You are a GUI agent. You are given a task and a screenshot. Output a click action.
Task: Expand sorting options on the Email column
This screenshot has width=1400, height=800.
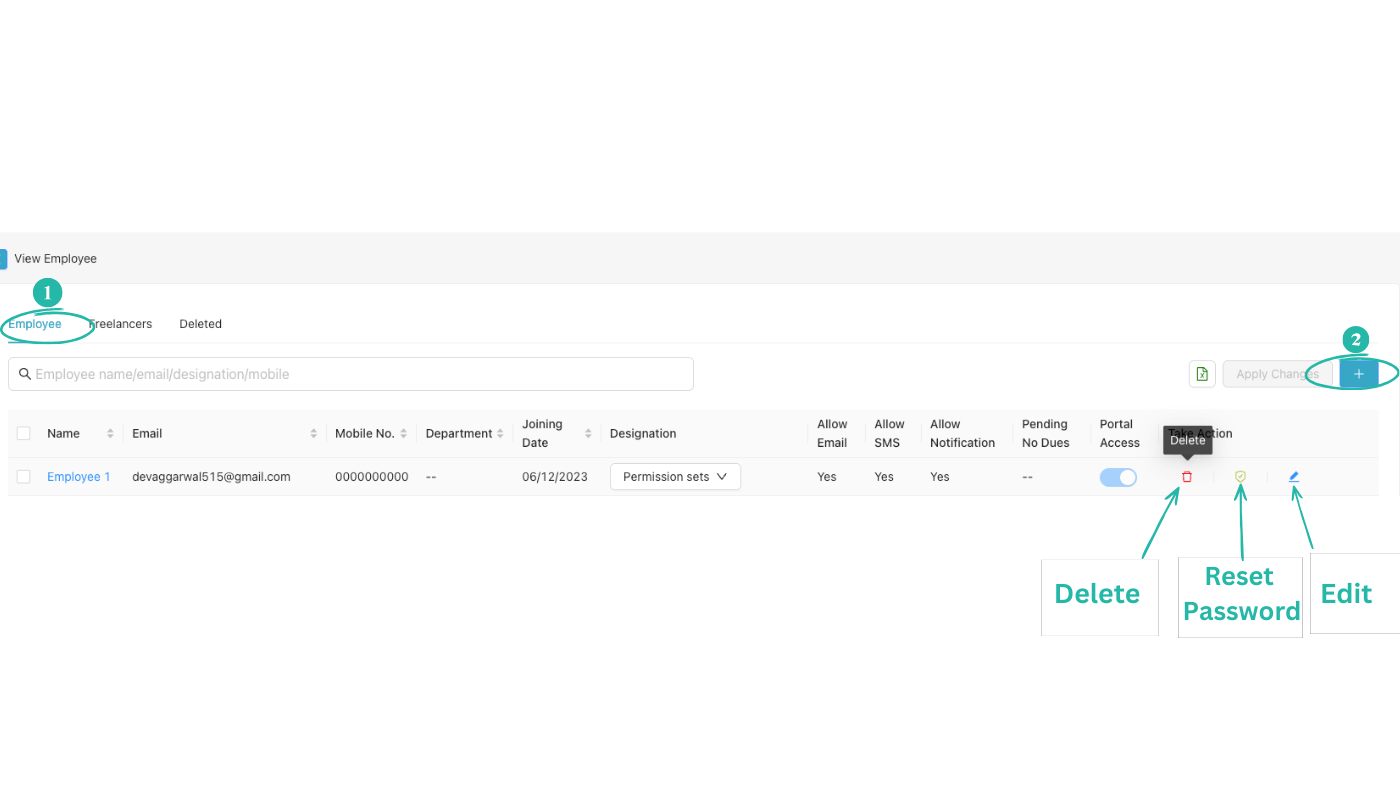pyautogui.click(x=314, y=433)
